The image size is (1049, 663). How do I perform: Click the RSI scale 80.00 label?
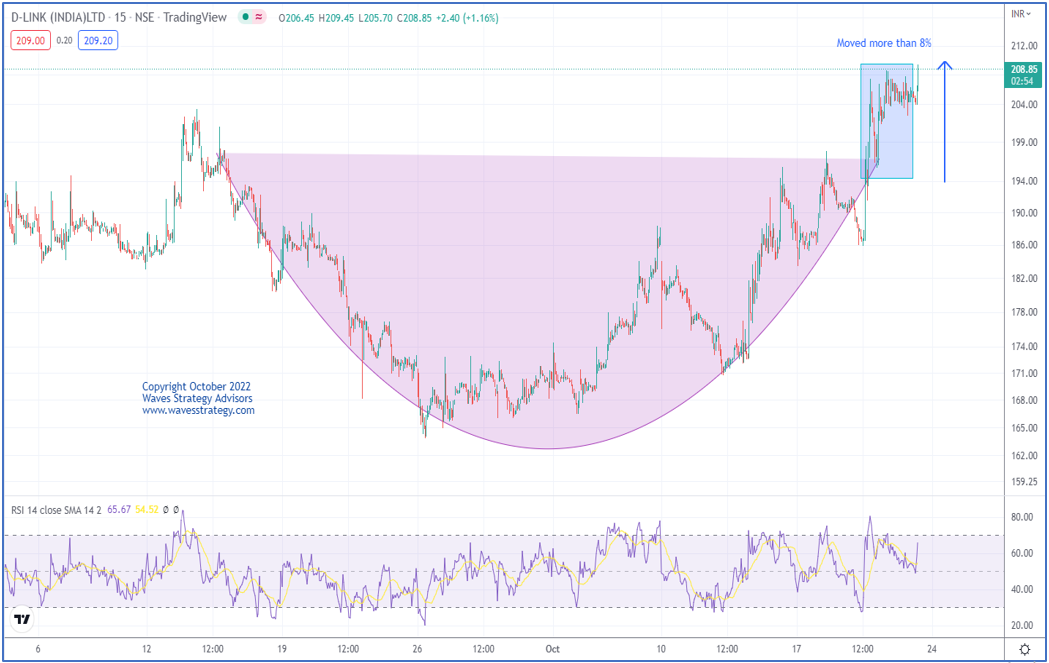[1022, 517]
